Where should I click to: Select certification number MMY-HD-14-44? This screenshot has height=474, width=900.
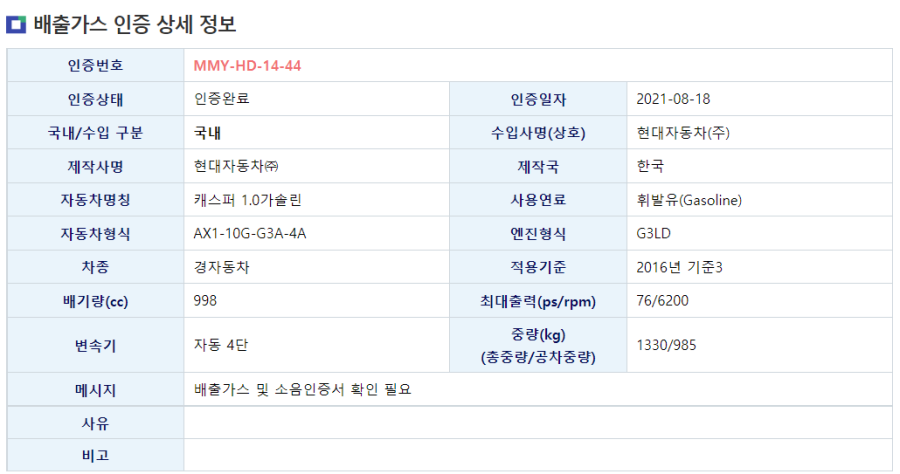click(x=247, y=65)
